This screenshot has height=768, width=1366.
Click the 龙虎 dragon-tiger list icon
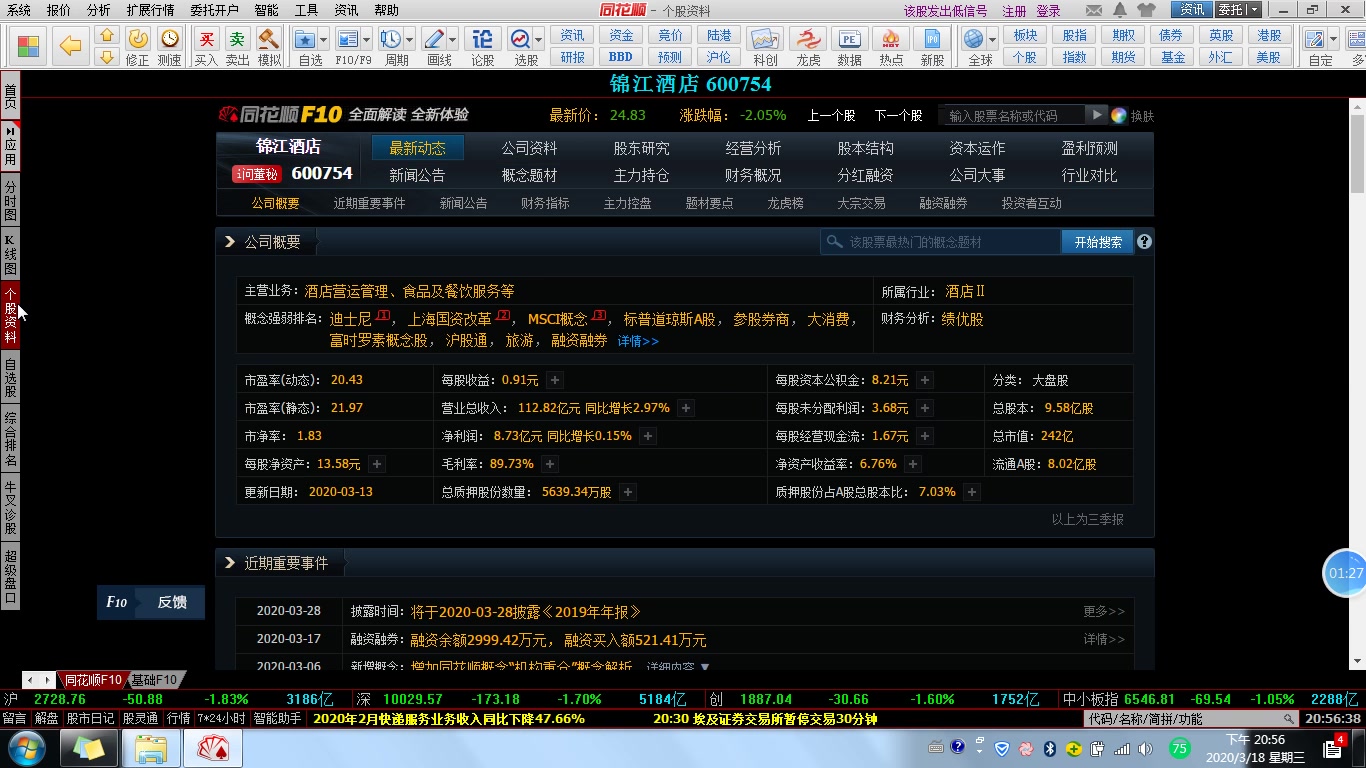click(x=808, y=40)
